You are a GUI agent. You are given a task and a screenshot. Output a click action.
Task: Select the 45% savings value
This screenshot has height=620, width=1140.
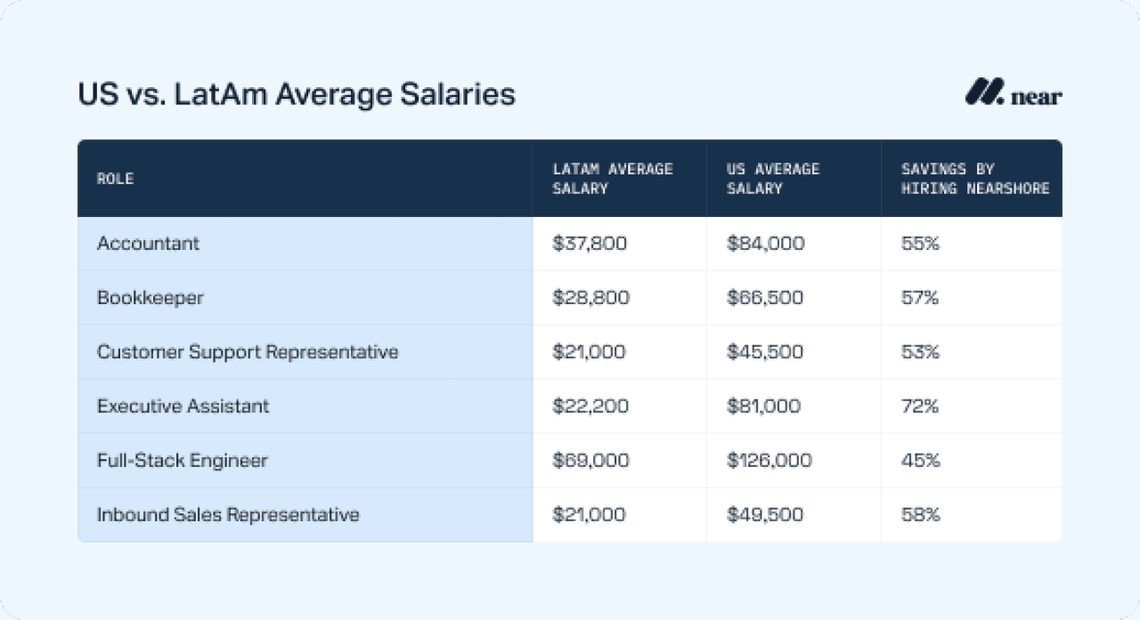920,460
